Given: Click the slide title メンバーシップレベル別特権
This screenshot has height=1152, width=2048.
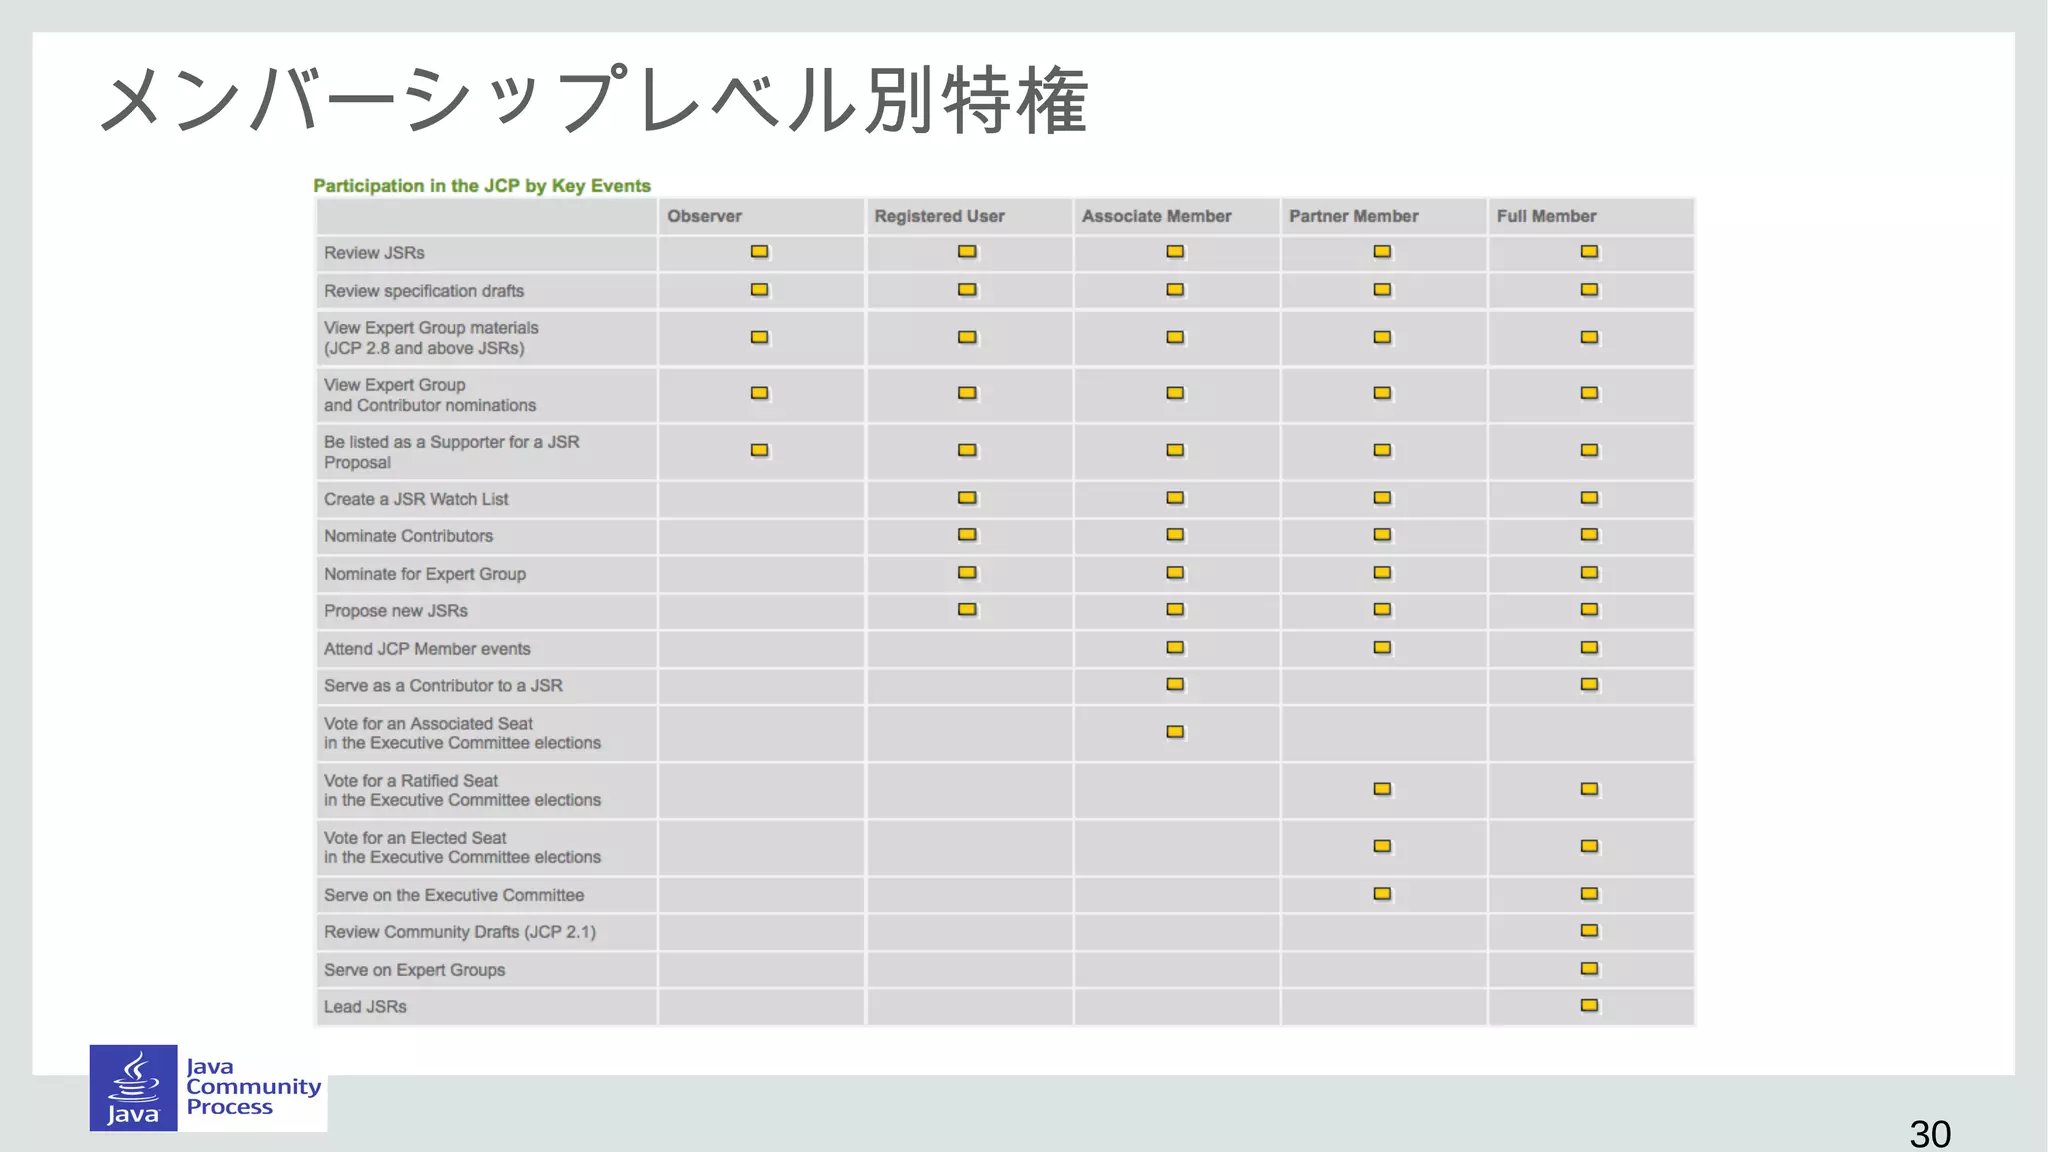Looking at the screenshot, I should click(594, 100).
